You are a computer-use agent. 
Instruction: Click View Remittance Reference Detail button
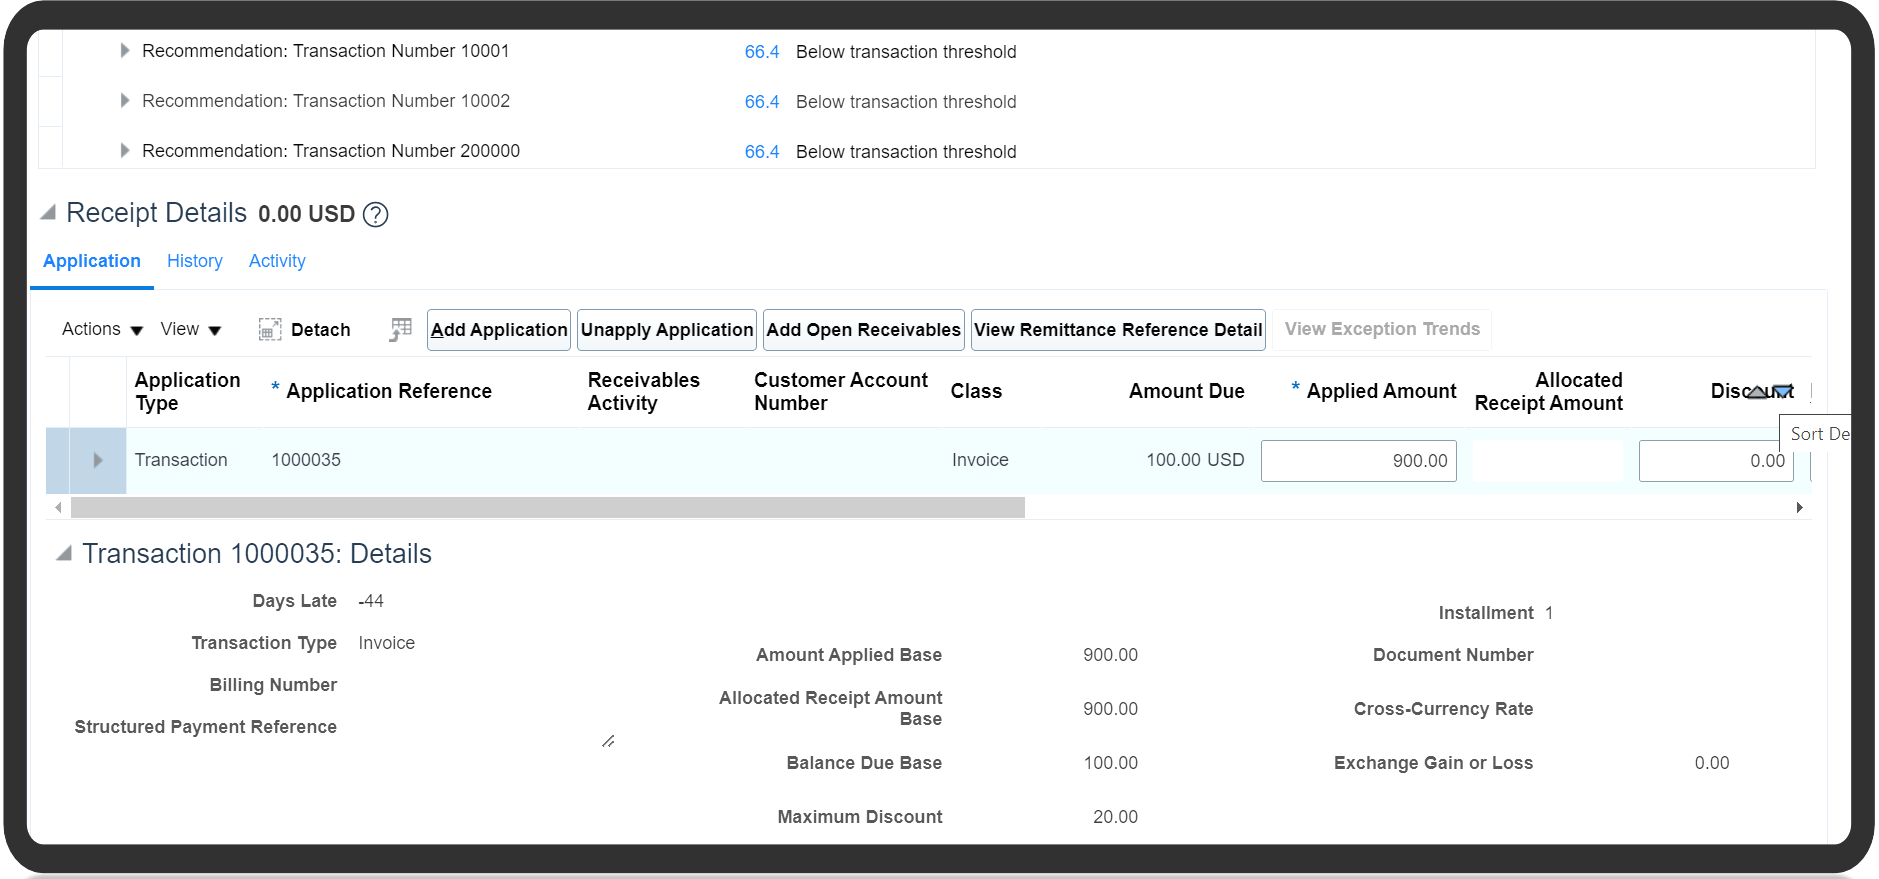click(1118, 330)
